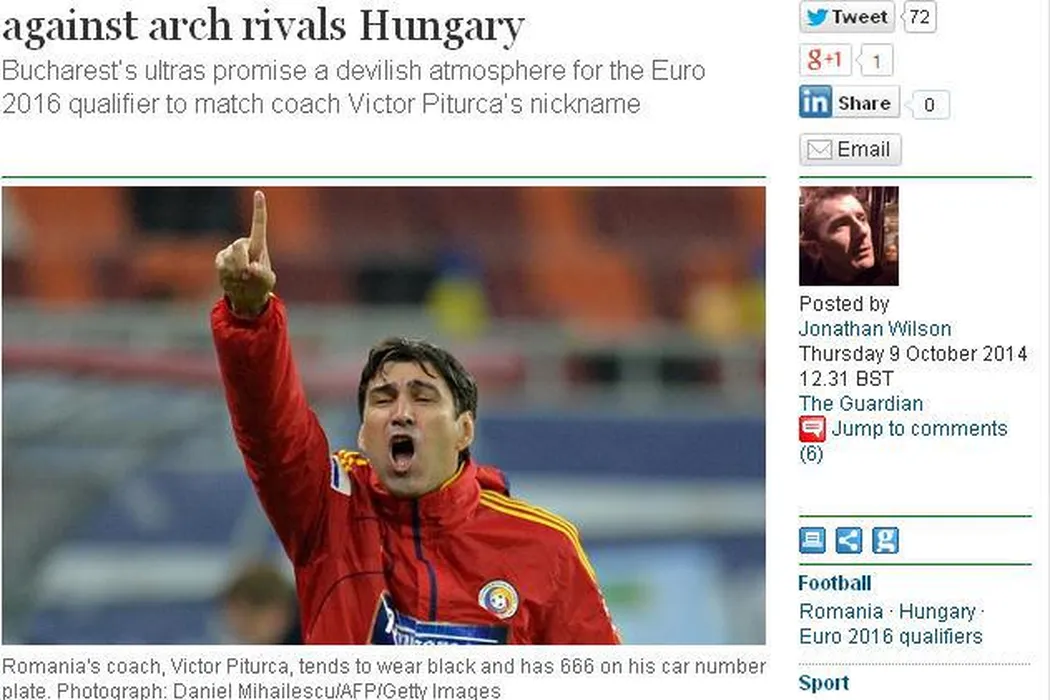Click the Email envelope icon
1050x700 pixels.
(819, 149)
